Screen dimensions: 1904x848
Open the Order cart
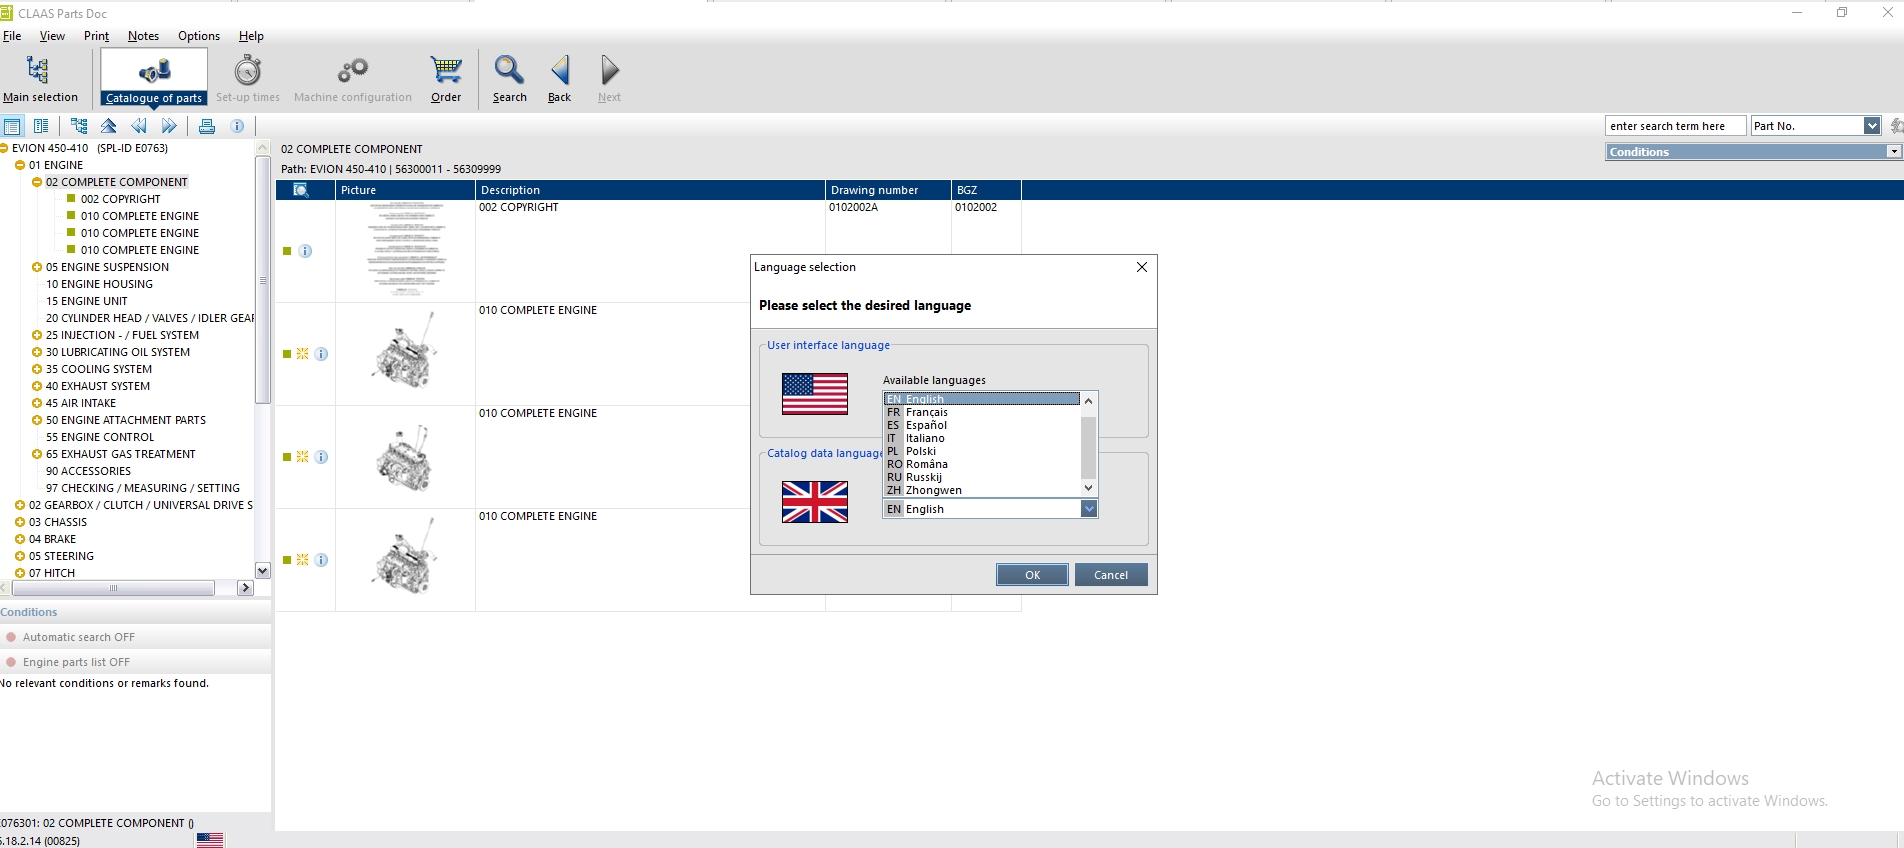point(446,79)
